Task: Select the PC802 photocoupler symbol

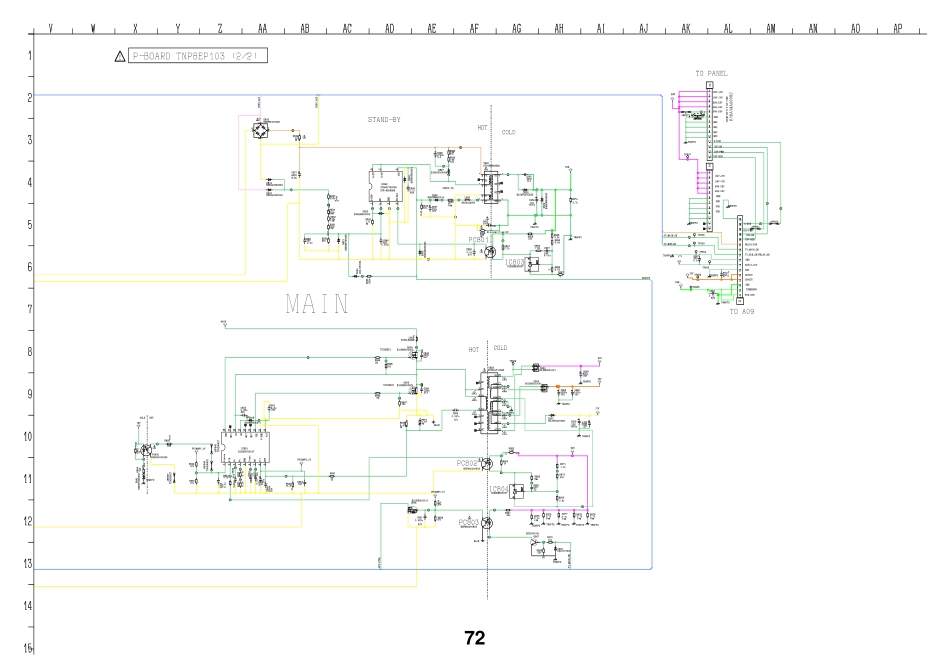Action: click(x=487, y=464)
